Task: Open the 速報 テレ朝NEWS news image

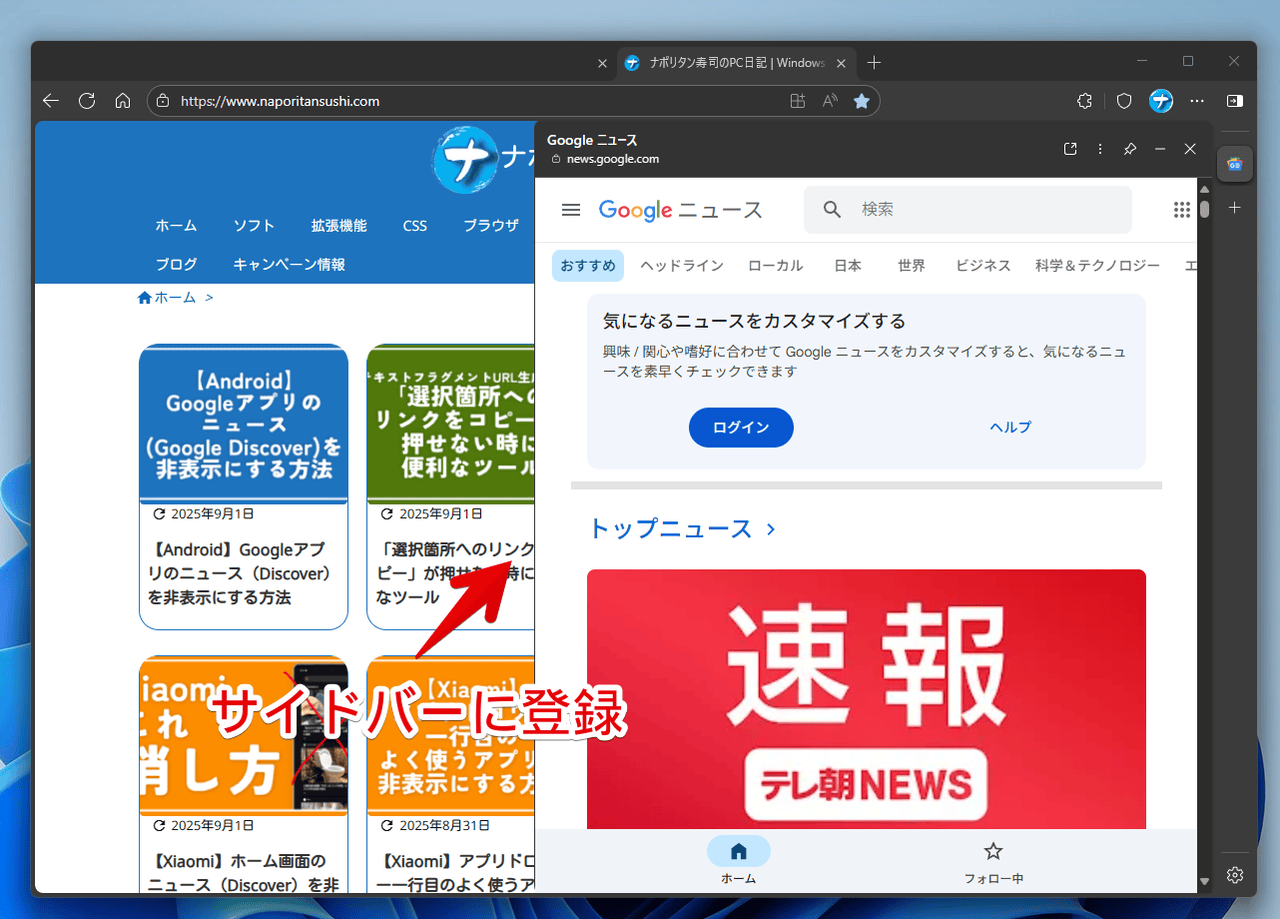Action: 866,700
